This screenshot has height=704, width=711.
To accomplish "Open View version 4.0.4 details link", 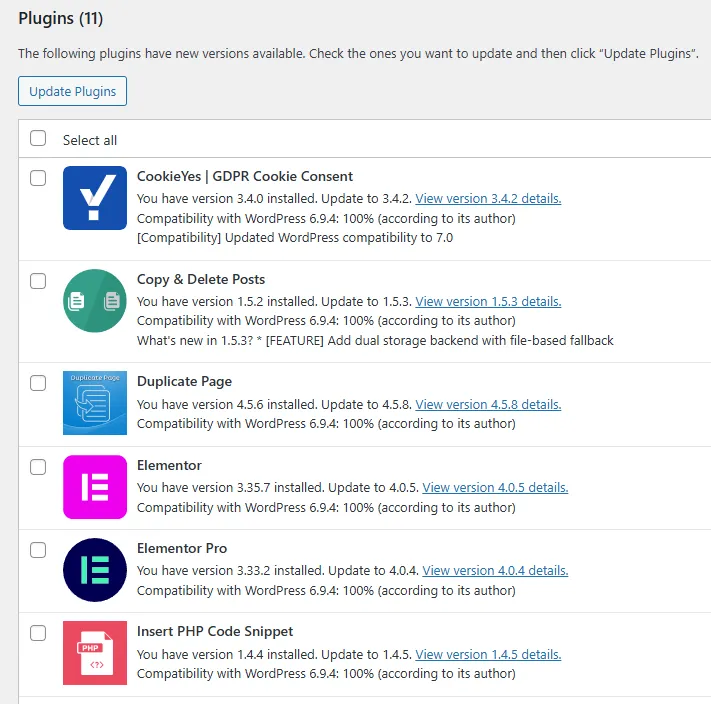I will coord(495,570).
